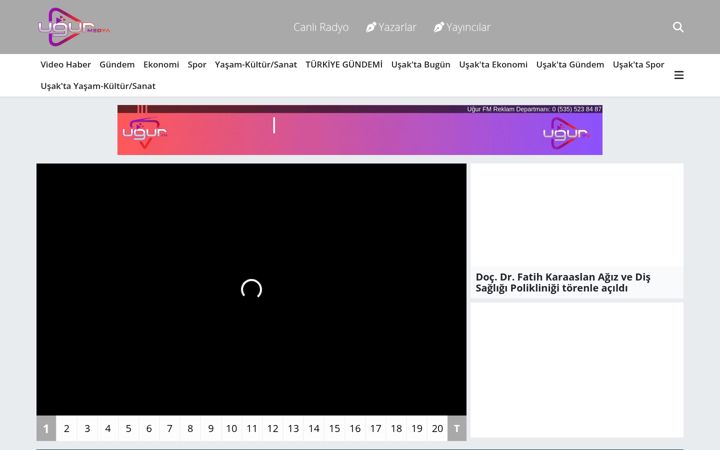This screenshot has width=720, height=450.
Task: Open the hamburger menu icon
Action: point(679,75)
